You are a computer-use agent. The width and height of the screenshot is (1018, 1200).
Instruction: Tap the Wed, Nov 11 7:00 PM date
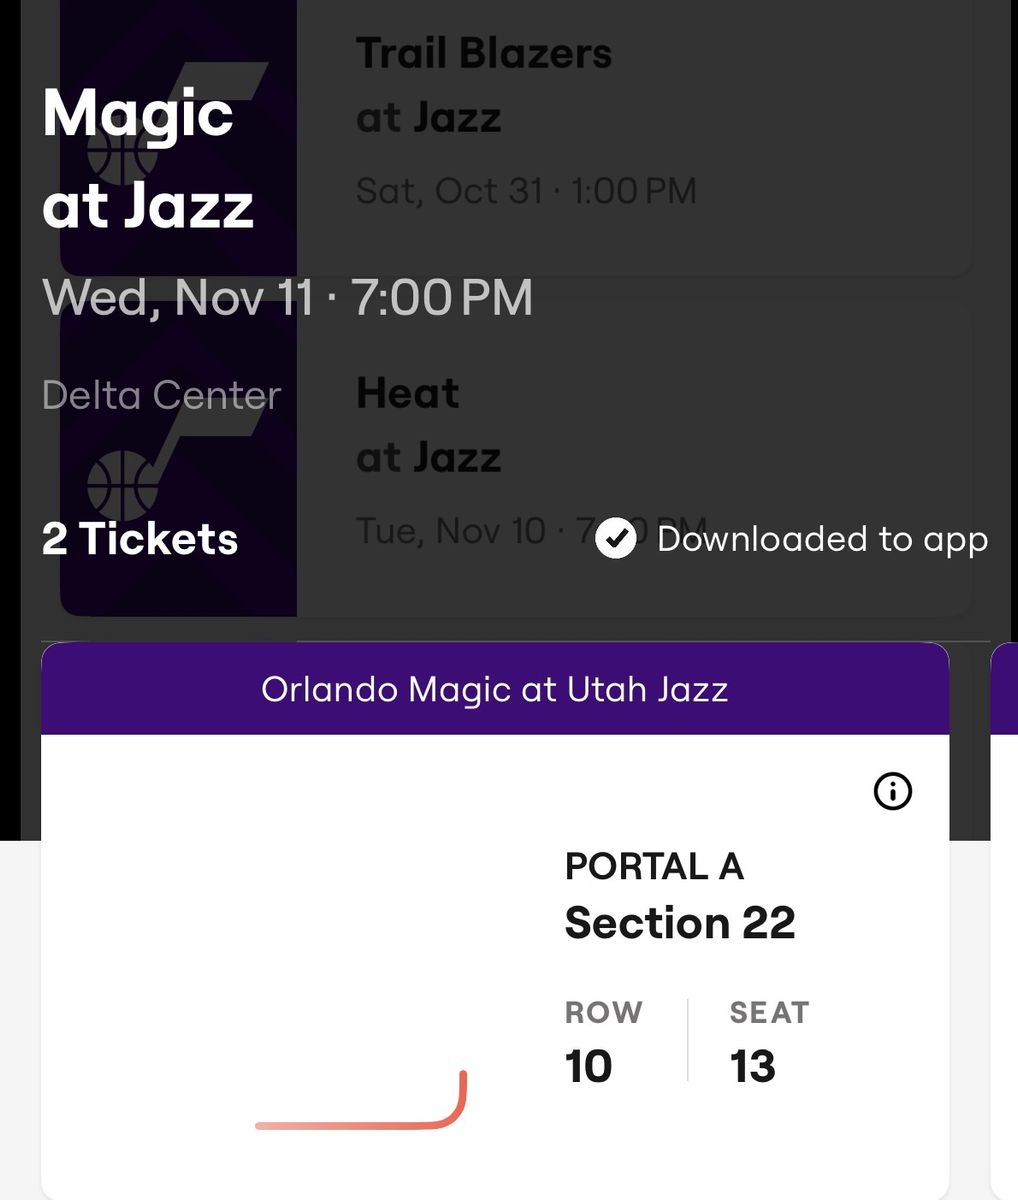pyautogui.click(x=287, y=298)
